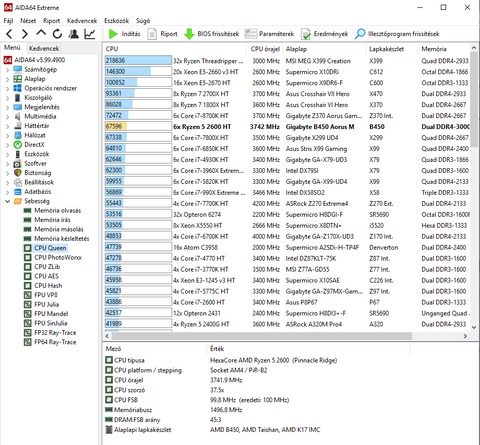Screen dimensions: 480x445
Task: Expand the Kiszolgáló tree node
Action: 7,98
